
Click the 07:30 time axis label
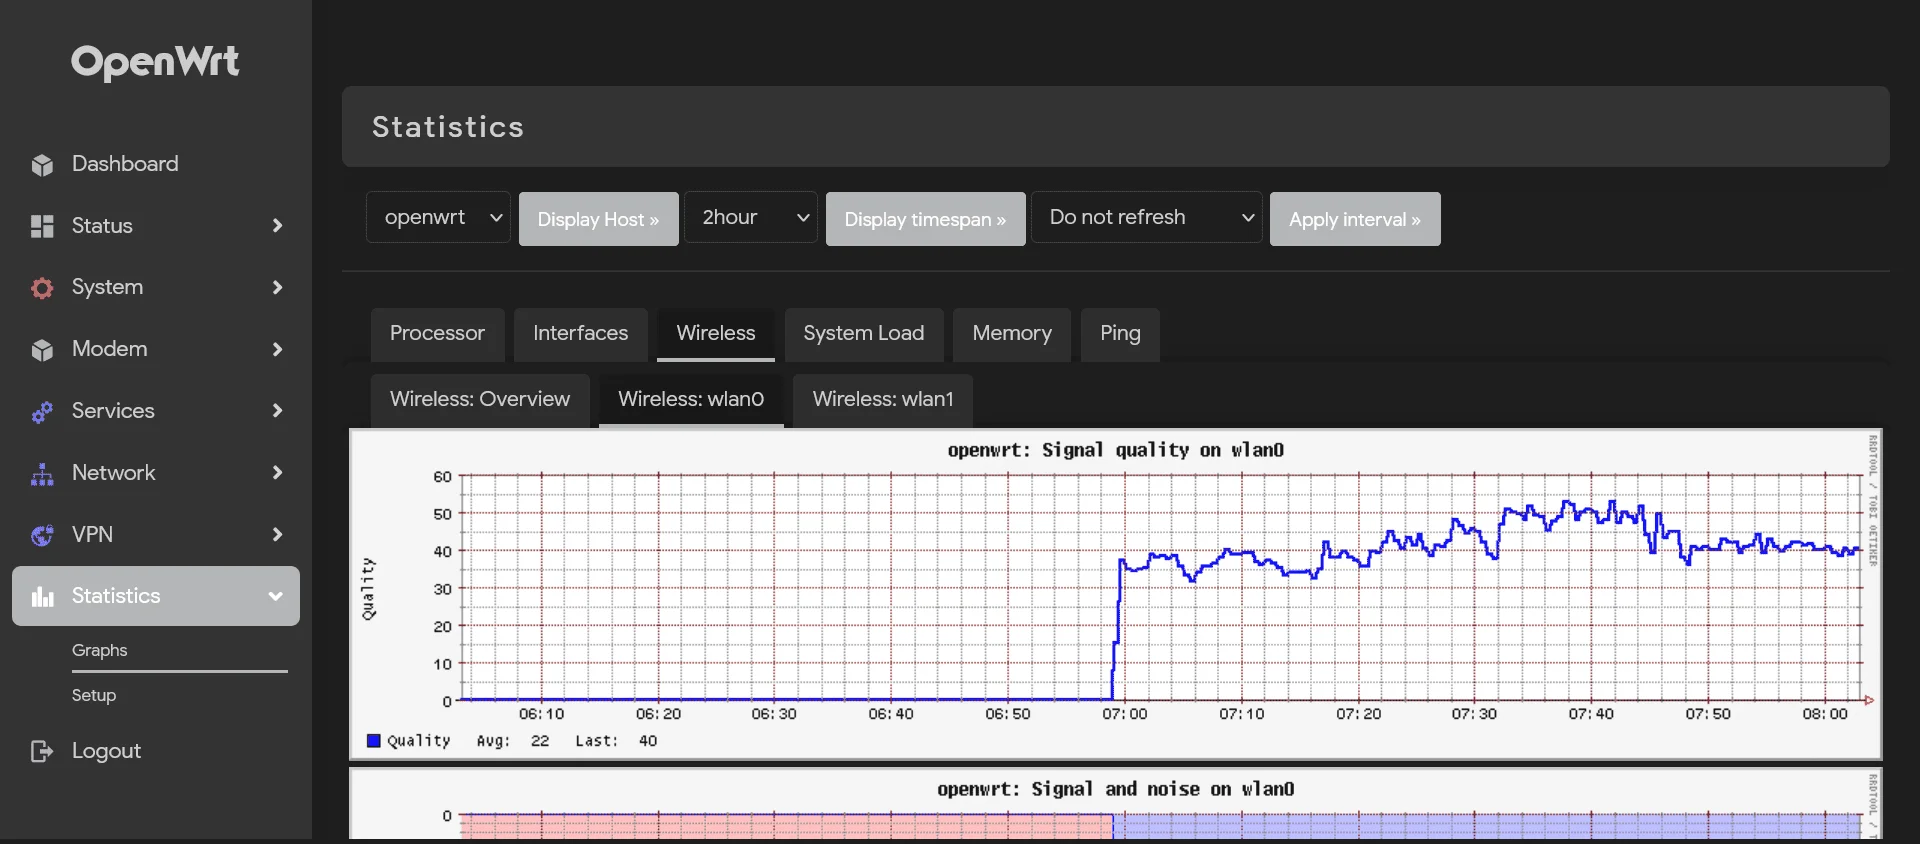pos(1475,714)
